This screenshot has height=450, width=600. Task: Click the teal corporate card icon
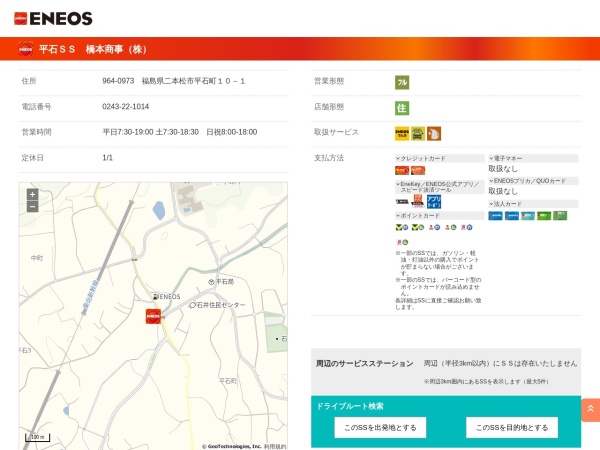[528, 216]
